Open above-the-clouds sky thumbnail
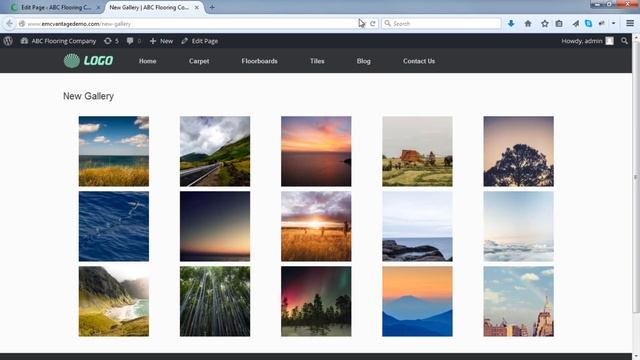640x360 pixels. [x=519, y=227]
